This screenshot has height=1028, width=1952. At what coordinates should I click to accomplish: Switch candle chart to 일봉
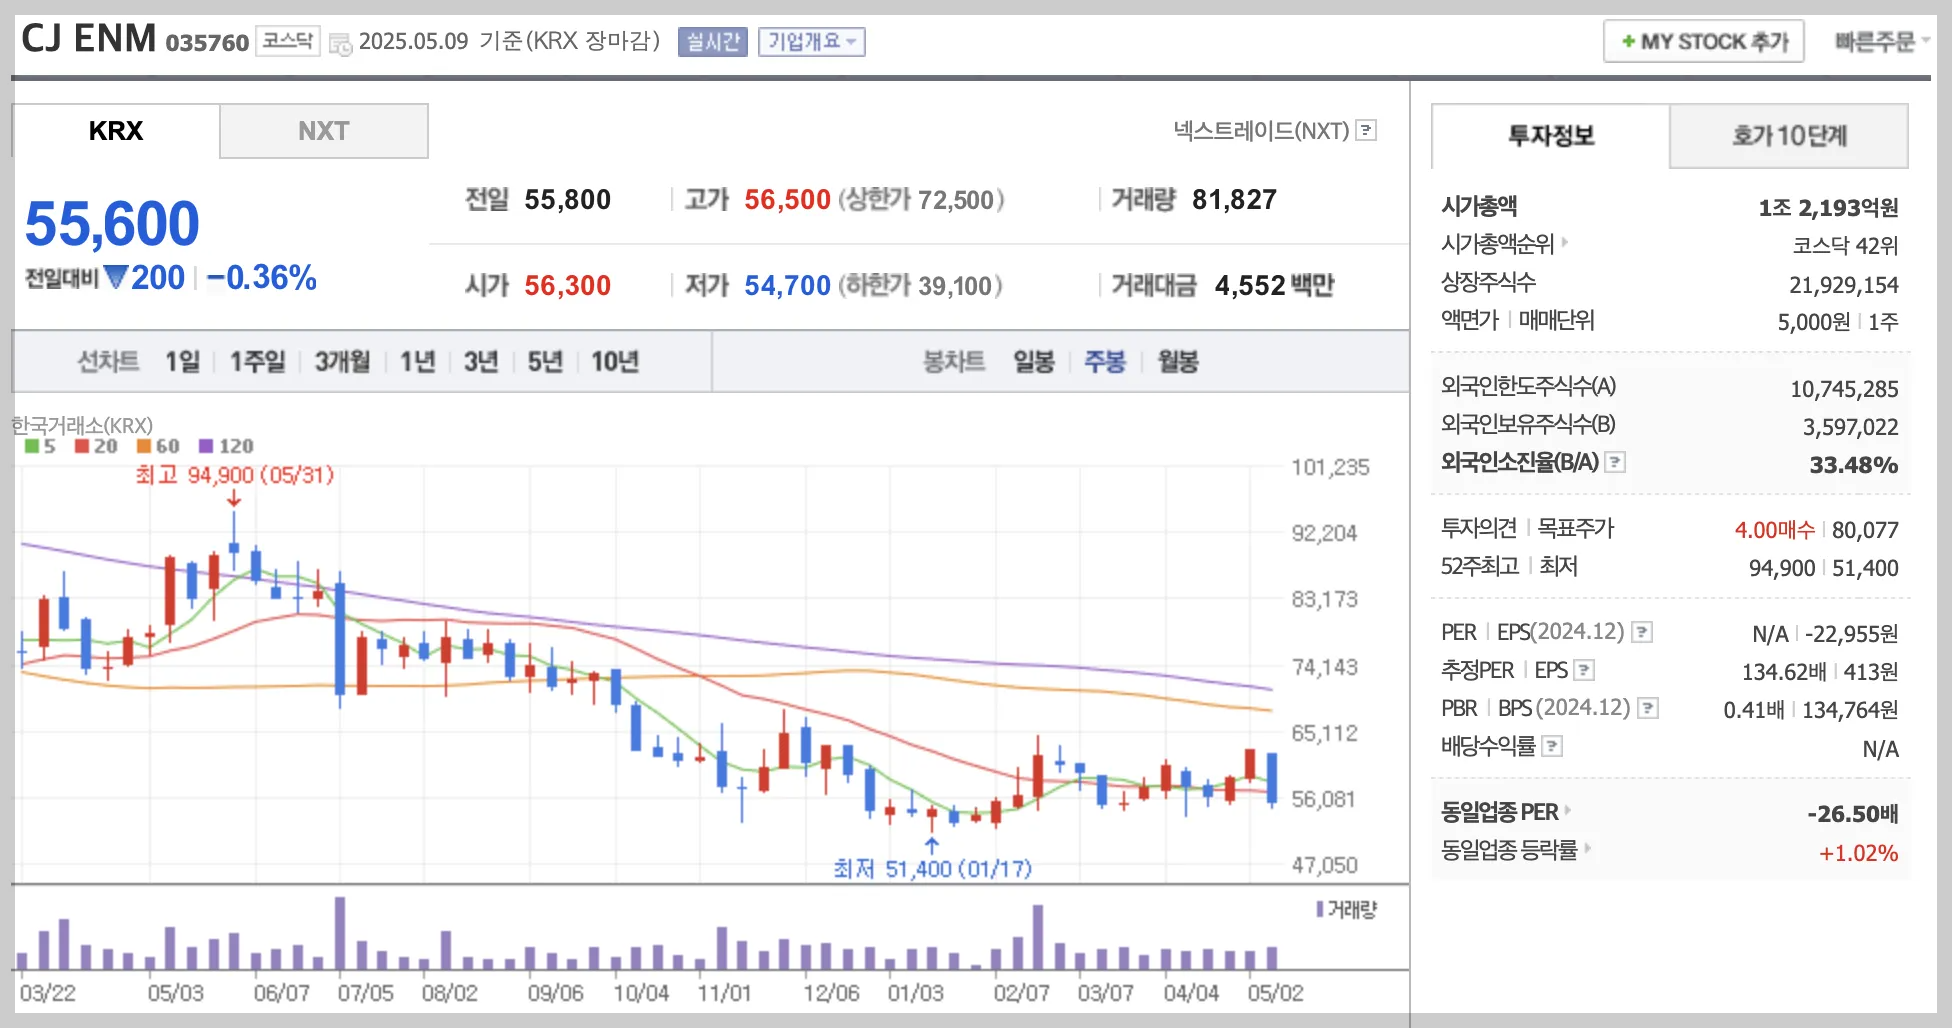click(x=1034, y=361)
